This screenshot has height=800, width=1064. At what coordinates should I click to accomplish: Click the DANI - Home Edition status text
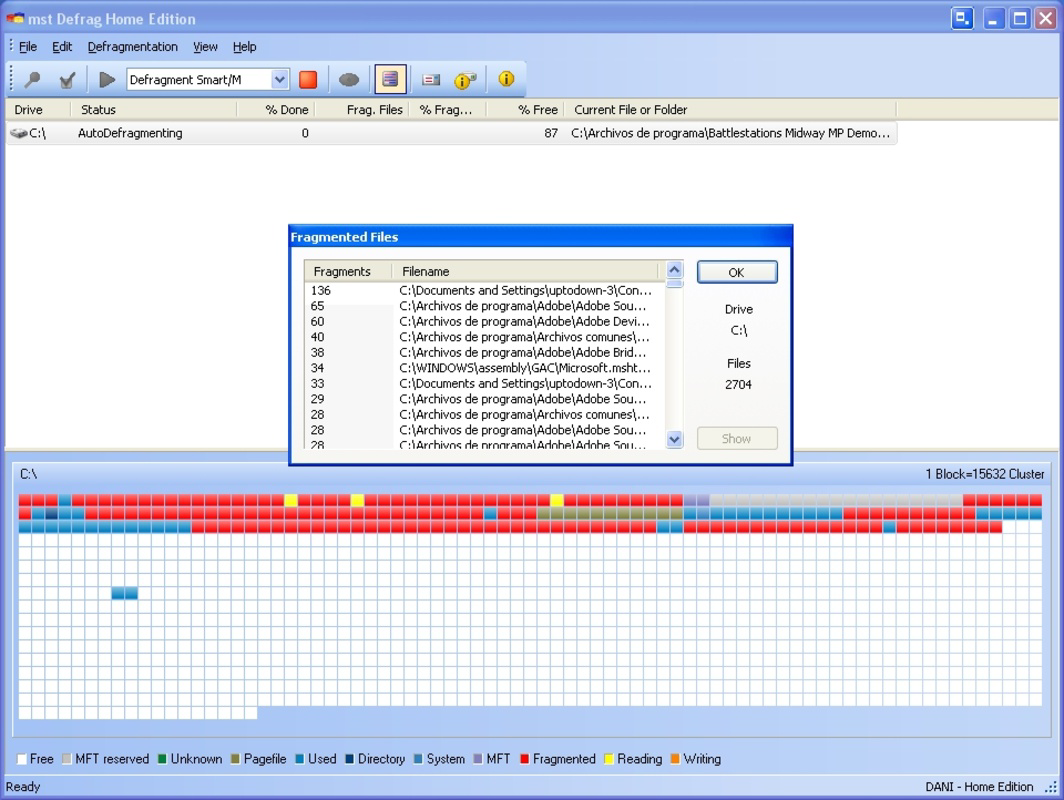click(x=979, y=787)
